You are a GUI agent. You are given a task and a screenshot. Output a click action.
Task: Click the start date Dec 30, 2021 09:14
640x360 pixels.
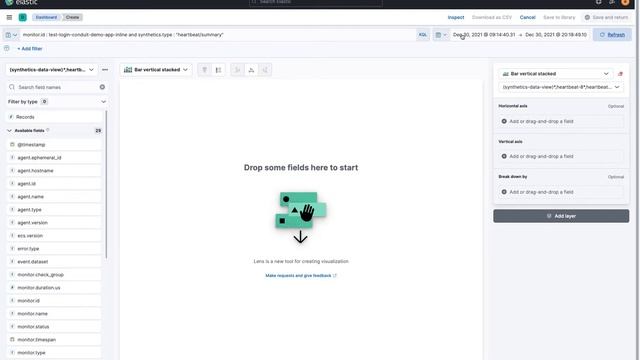point(484,35)
